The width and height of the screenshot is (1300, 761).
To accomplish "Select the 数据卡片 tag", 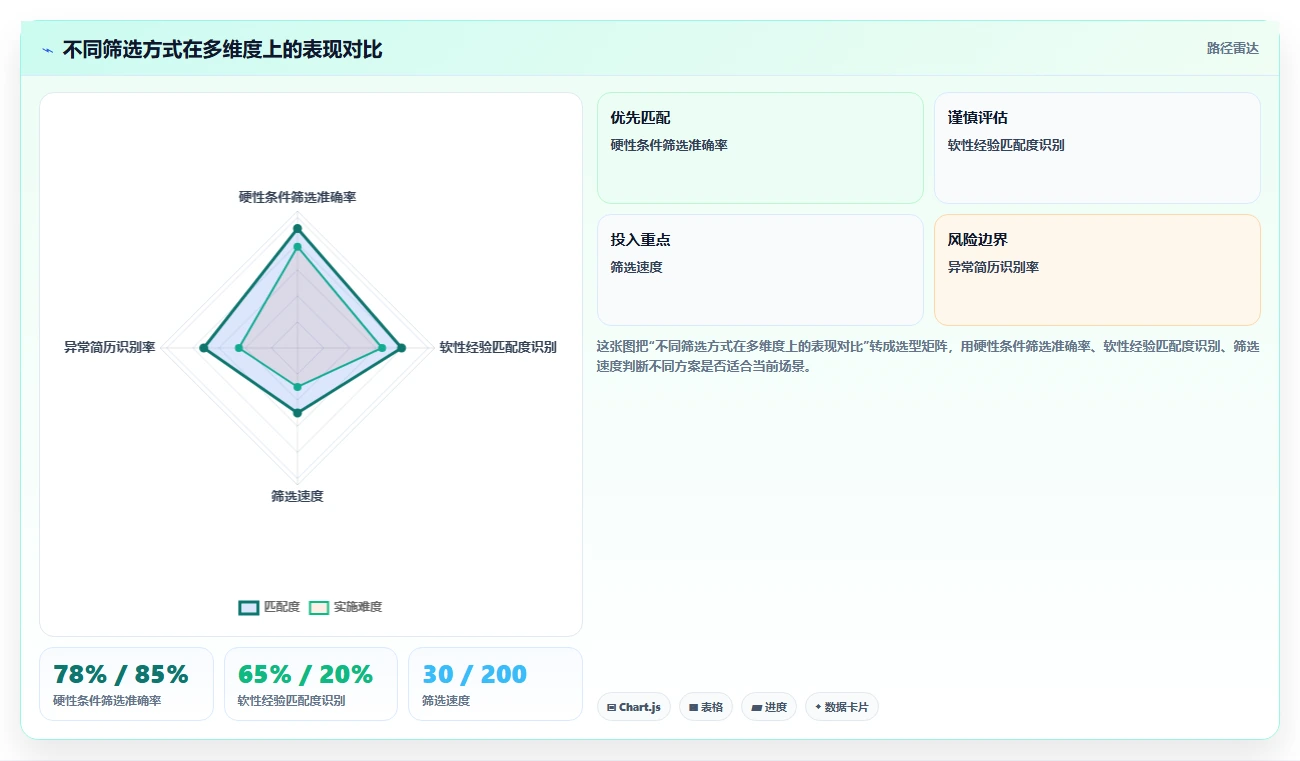I will point(841,707).
